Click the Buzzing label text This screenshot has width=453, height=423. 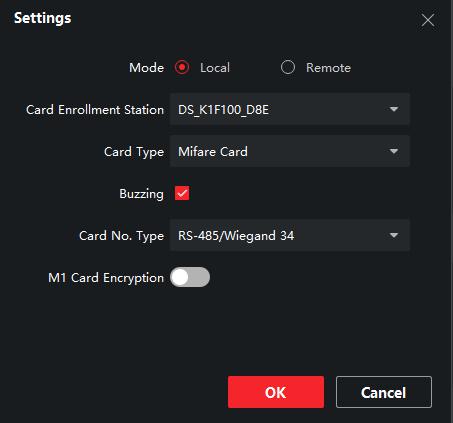tap(142, 194)
